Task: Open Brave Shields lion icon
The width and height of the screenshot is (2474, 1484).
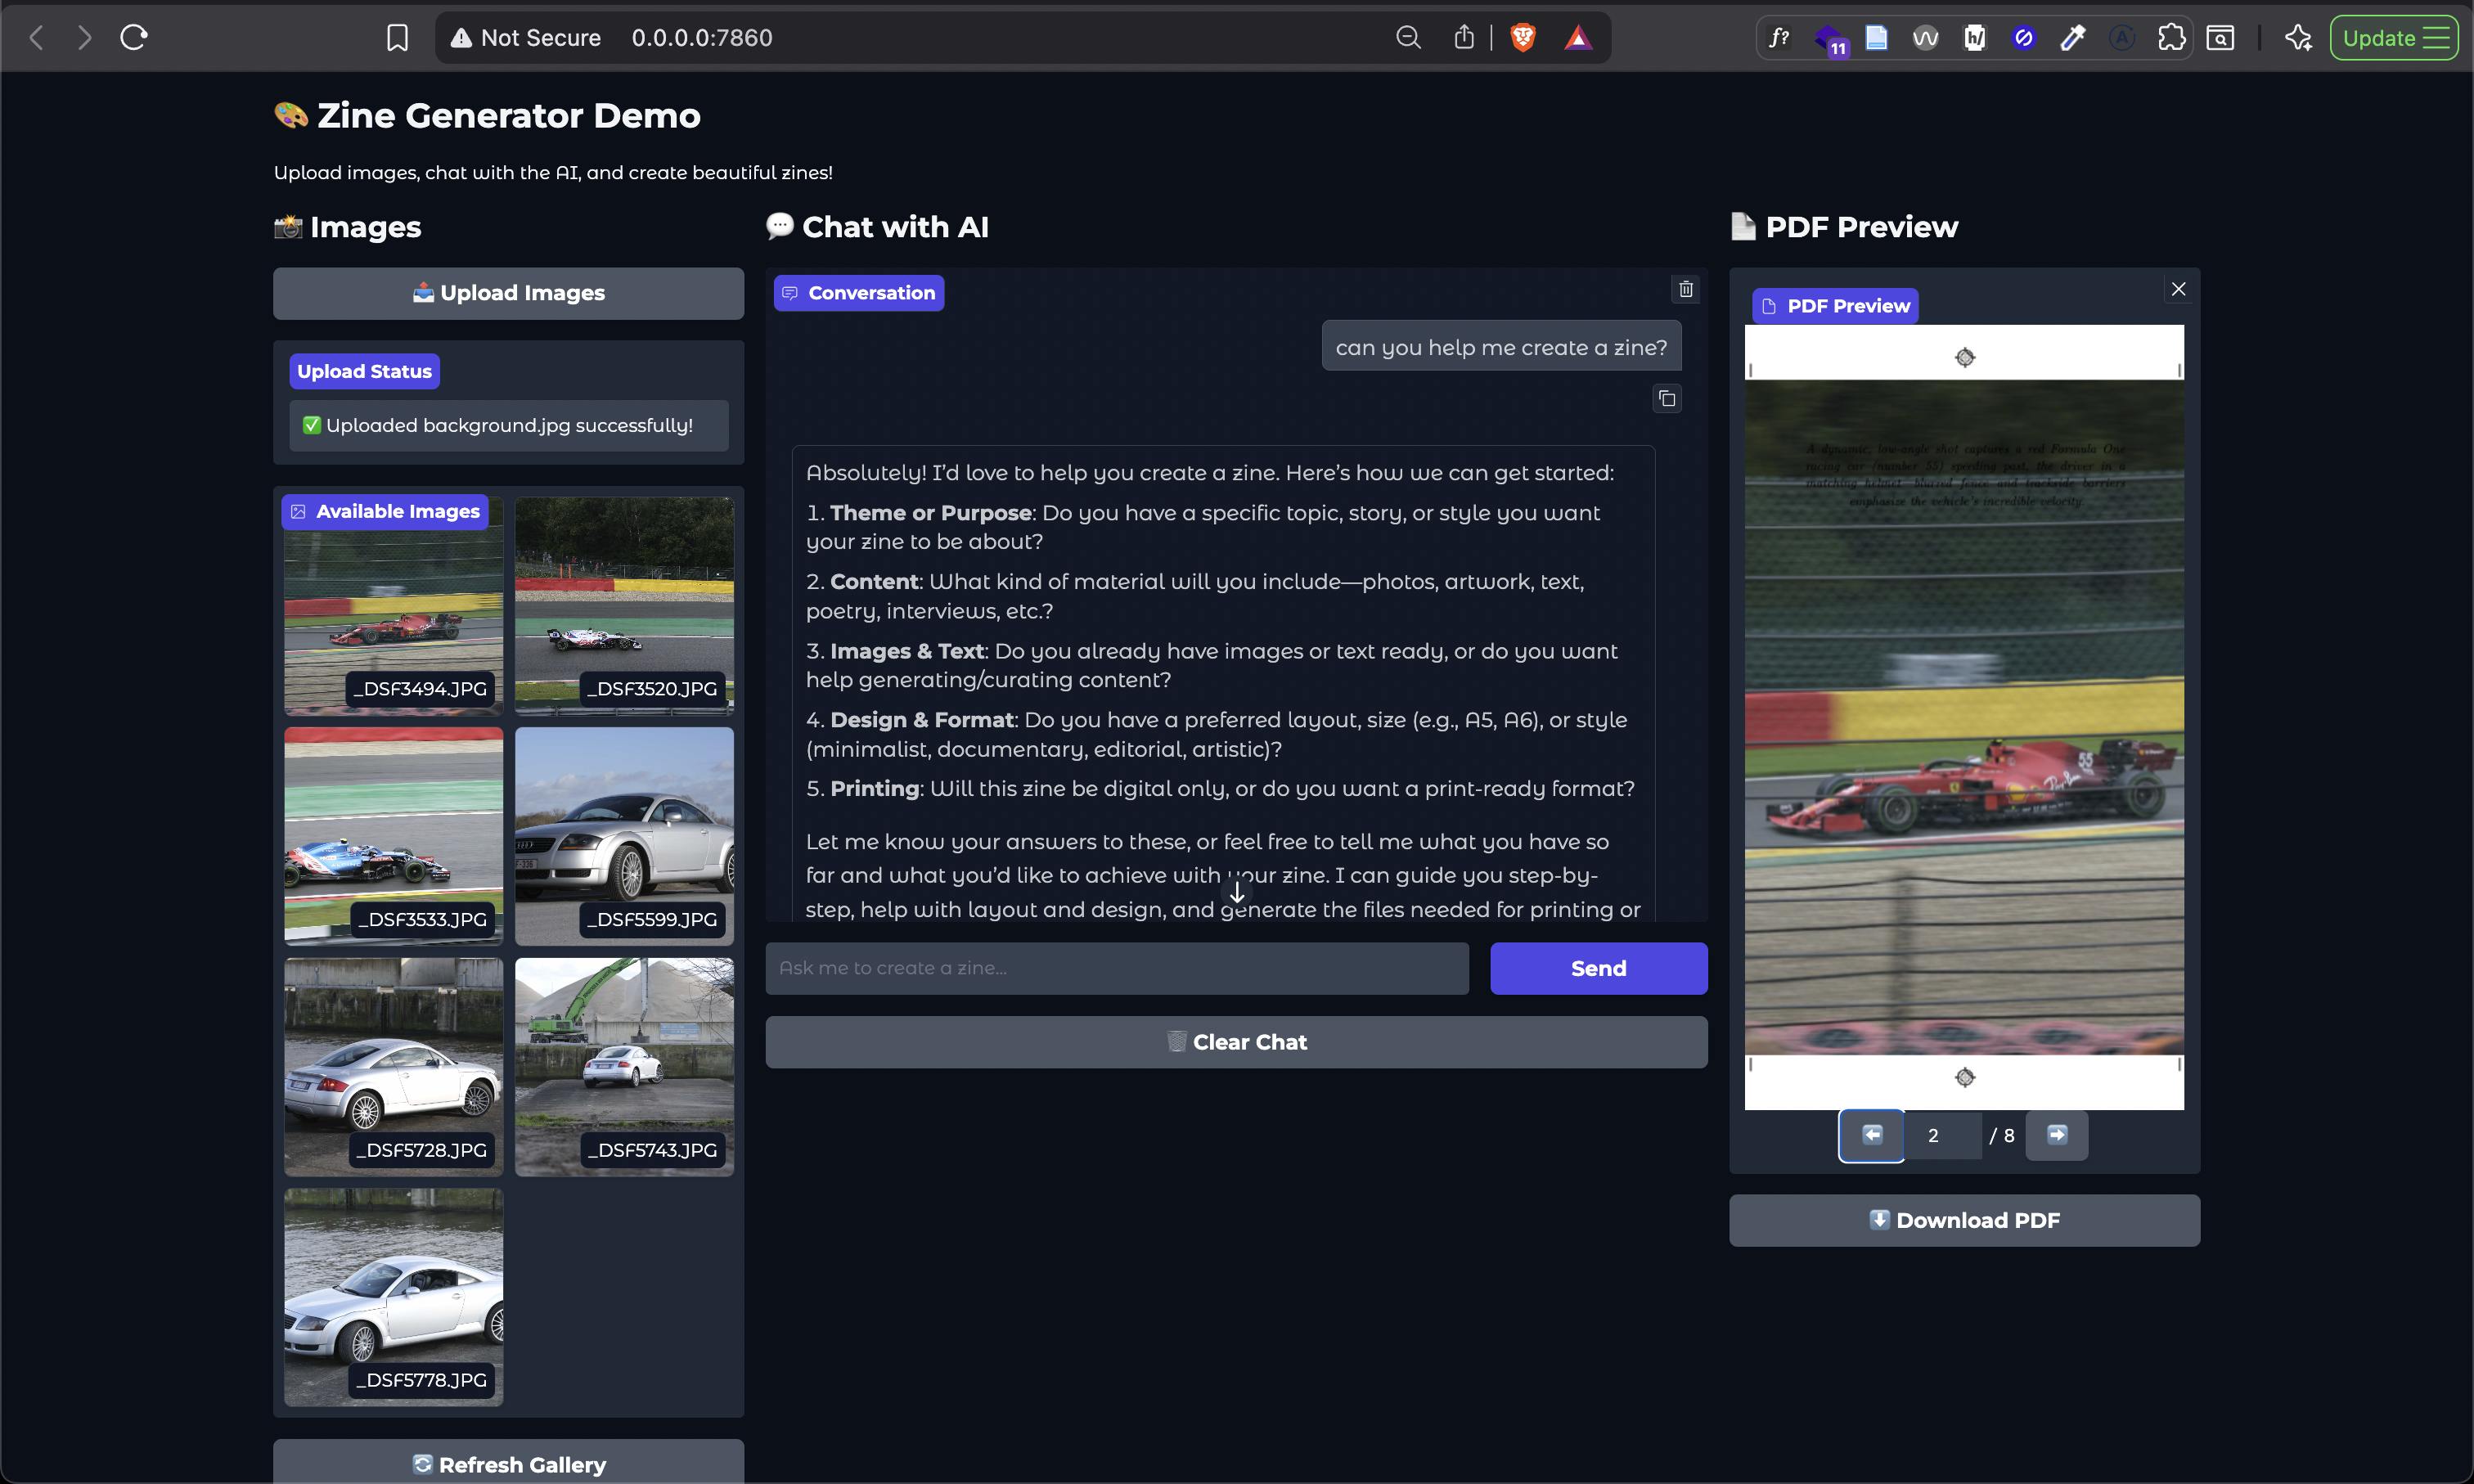Action: coord(1522,38)
